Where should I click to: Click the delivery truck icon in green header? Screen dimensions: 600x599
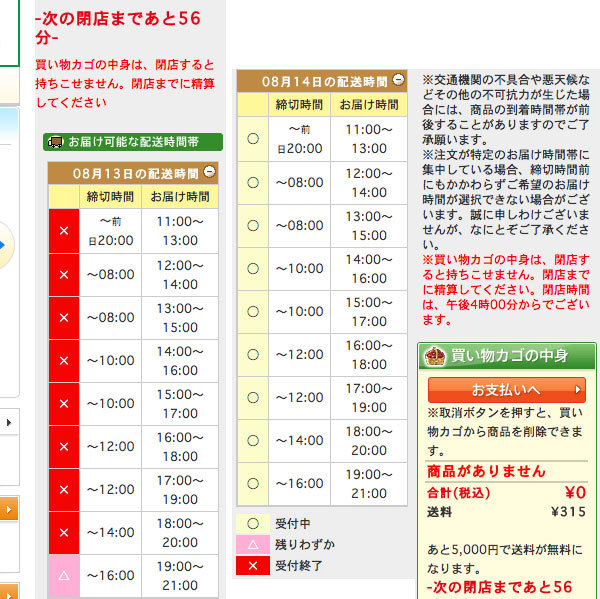[x=57, y=142]
